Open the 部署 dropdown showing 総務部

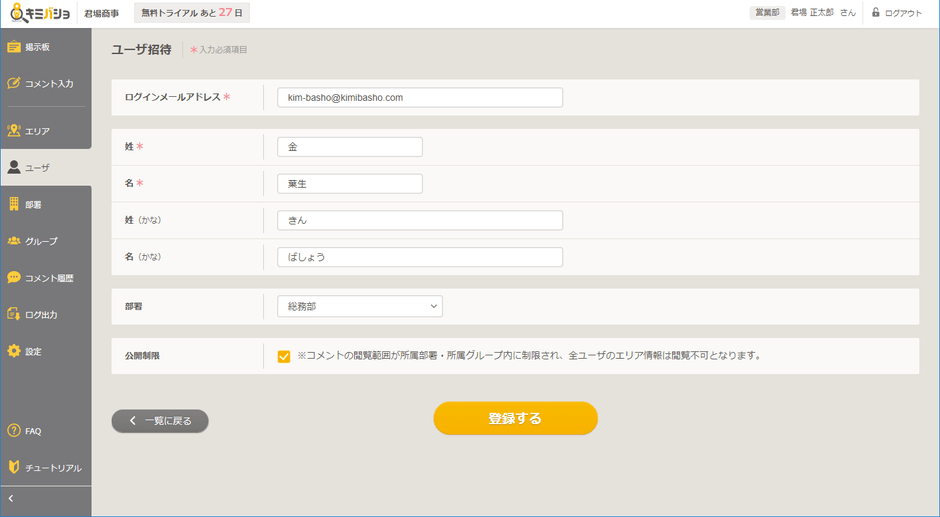(360, 306)
